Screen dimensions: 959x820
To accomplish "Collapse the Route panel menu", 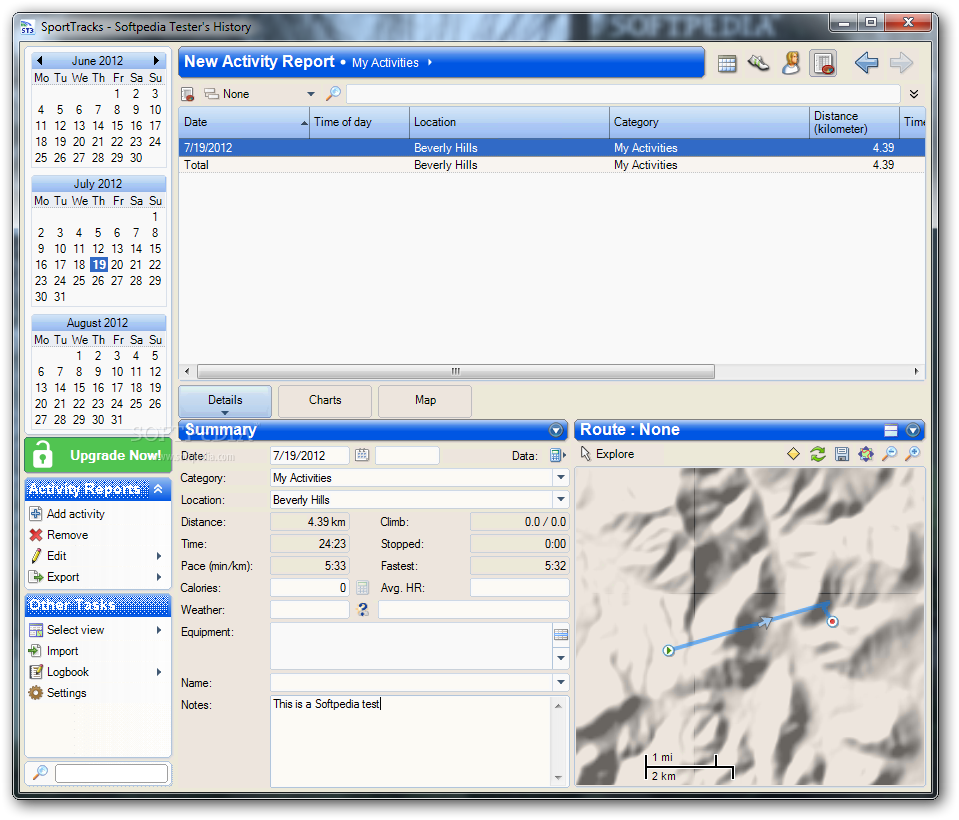I will [913, 430].
